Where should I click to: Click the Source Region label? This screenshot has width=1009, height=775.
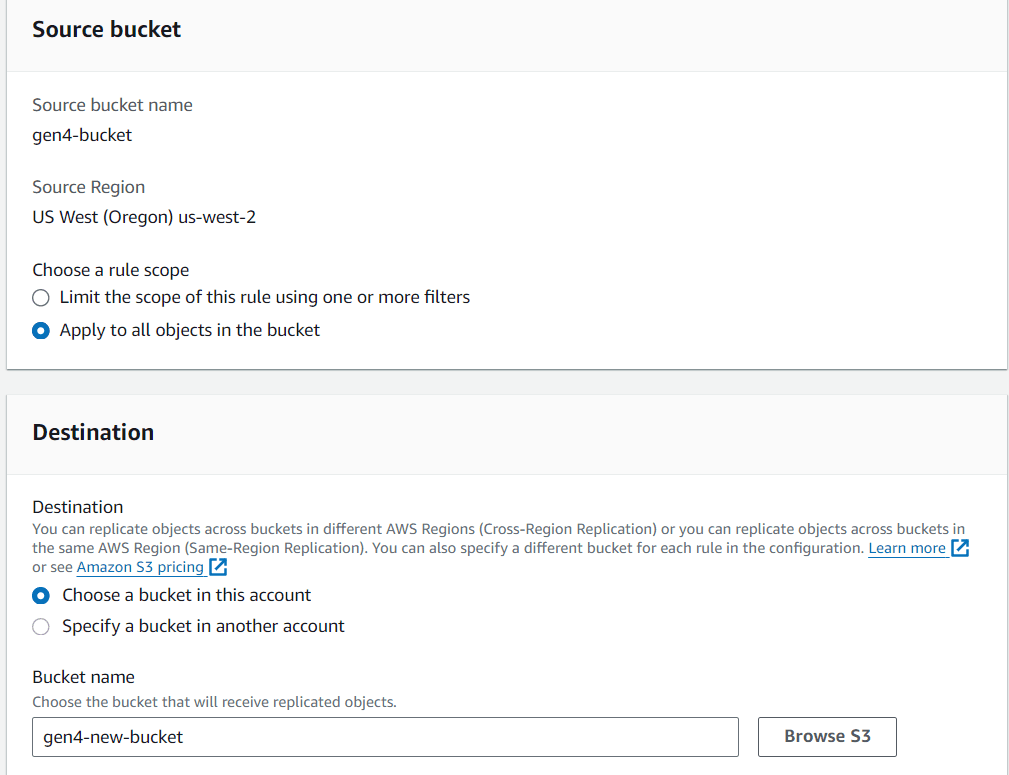click(x=89, y=187)
